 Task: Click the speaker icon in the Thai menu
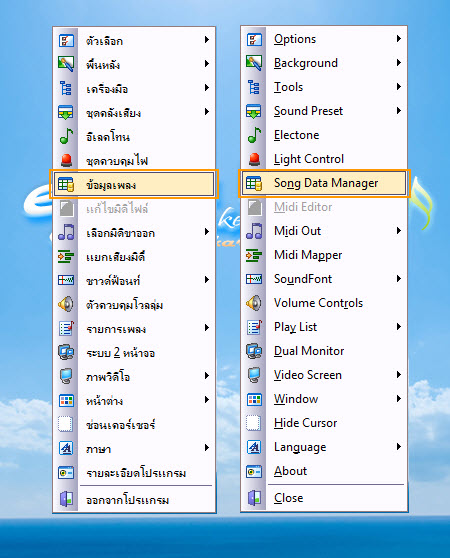pyautogui.click(x=66, y=304)
